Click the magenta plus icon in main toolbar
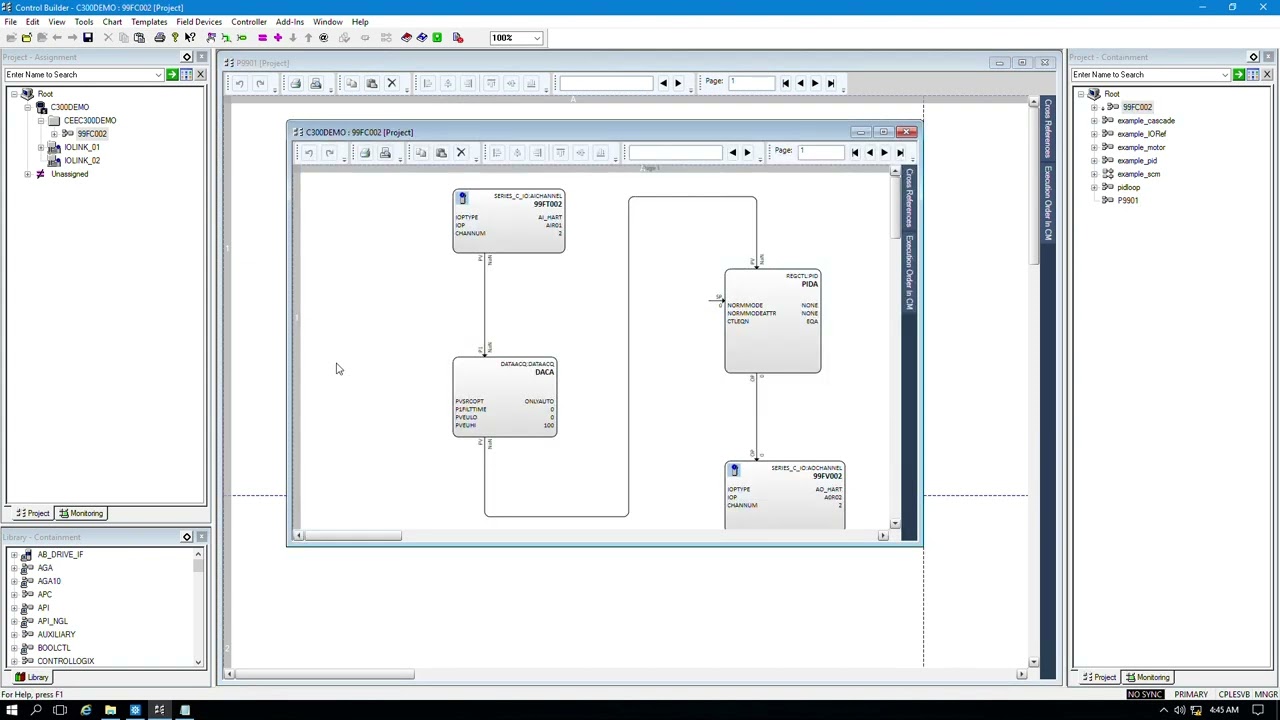 278,38
